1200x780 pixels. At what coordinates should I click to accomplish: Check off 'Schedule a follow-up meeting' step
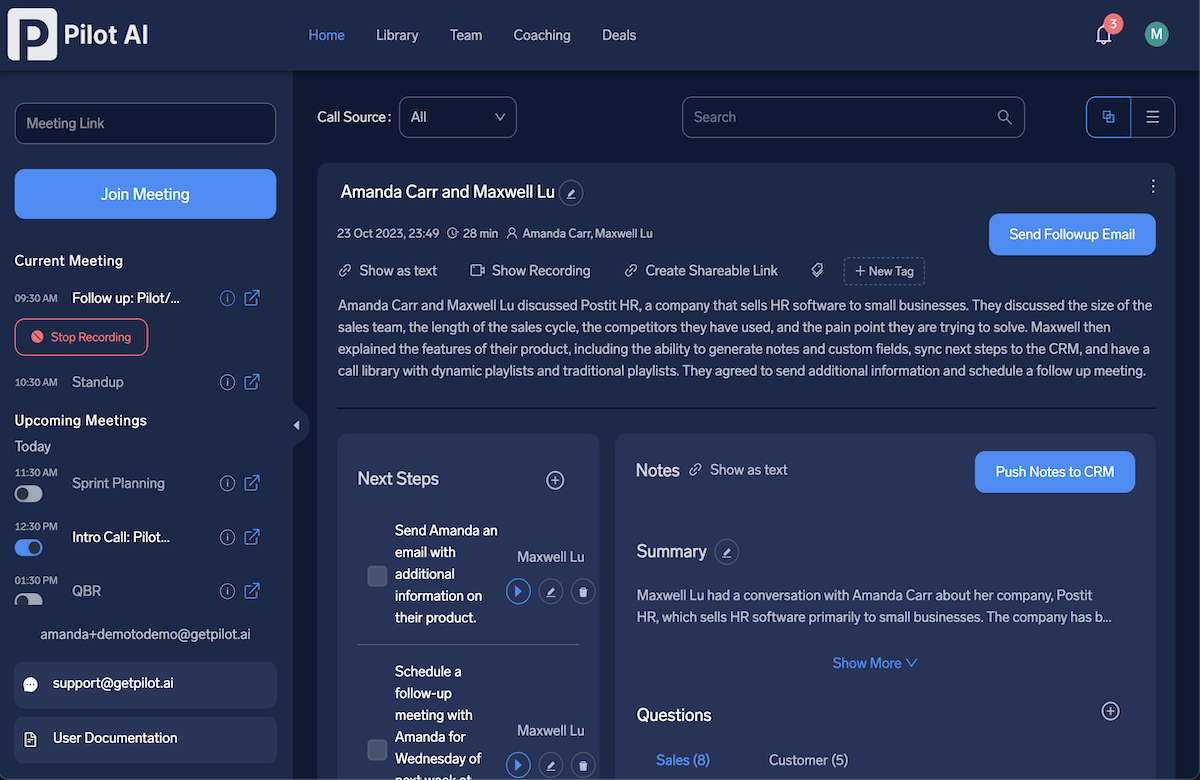click(377, 749)
